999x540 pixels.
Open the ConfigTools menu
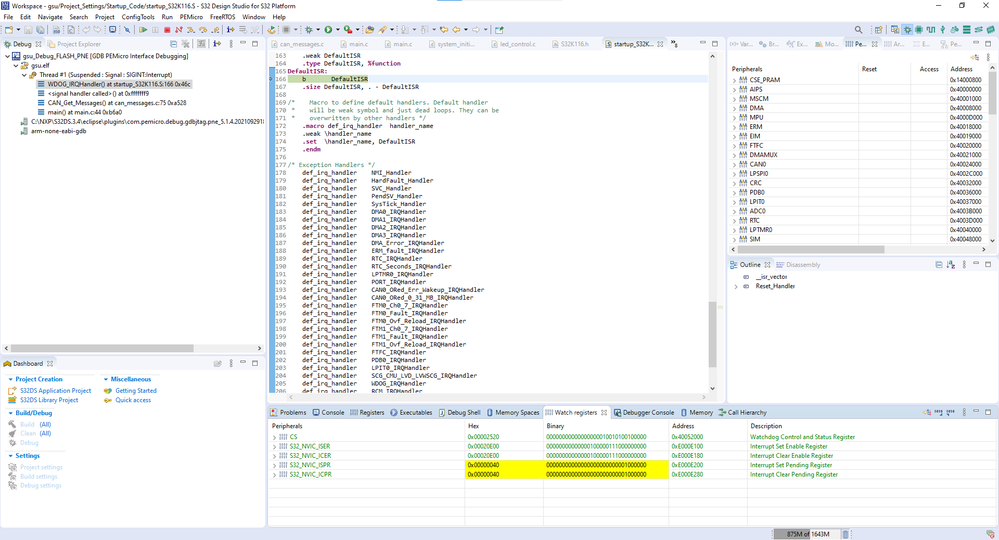138,17
